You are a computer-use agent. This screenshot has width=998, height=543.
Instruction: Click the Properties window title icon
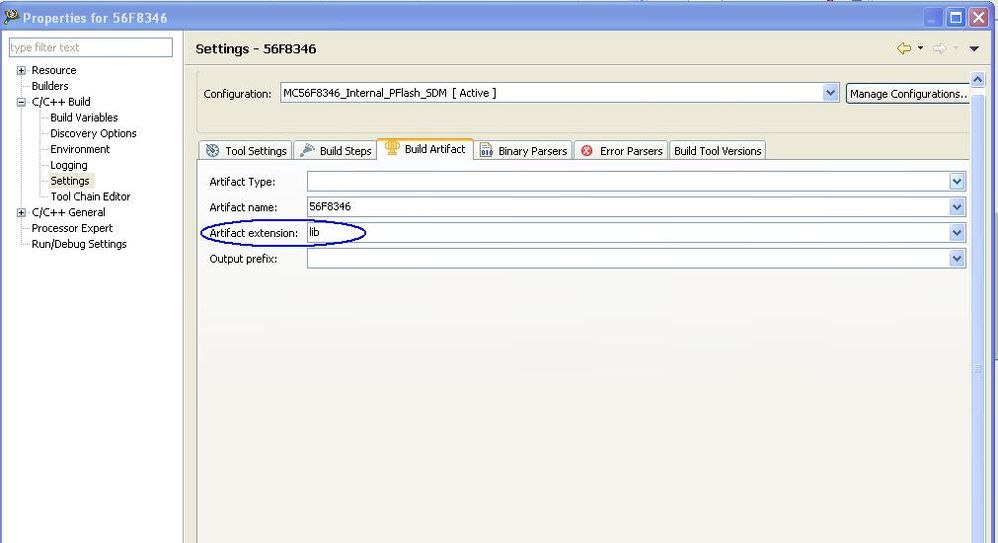(x=11, y=17)
